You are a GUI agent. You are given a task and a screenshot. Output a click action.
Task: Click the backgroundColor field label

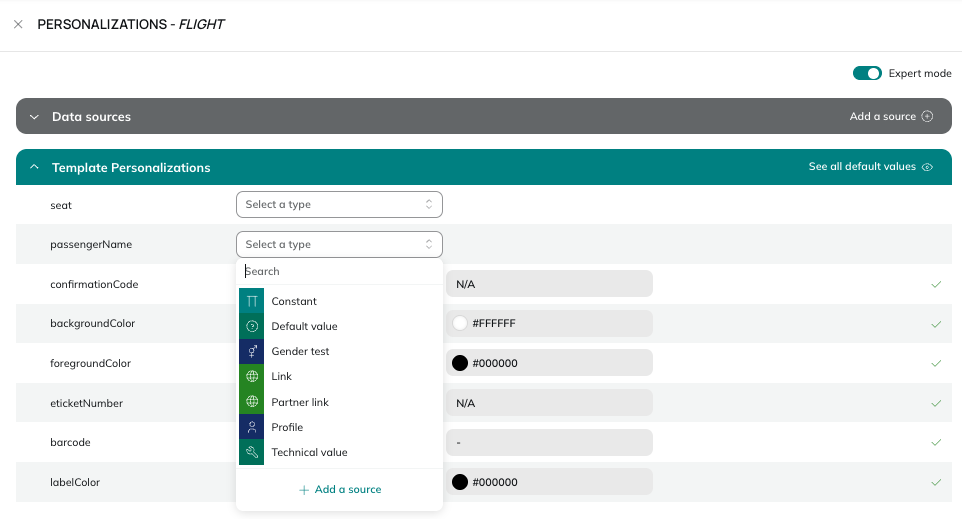click(92, 323)
